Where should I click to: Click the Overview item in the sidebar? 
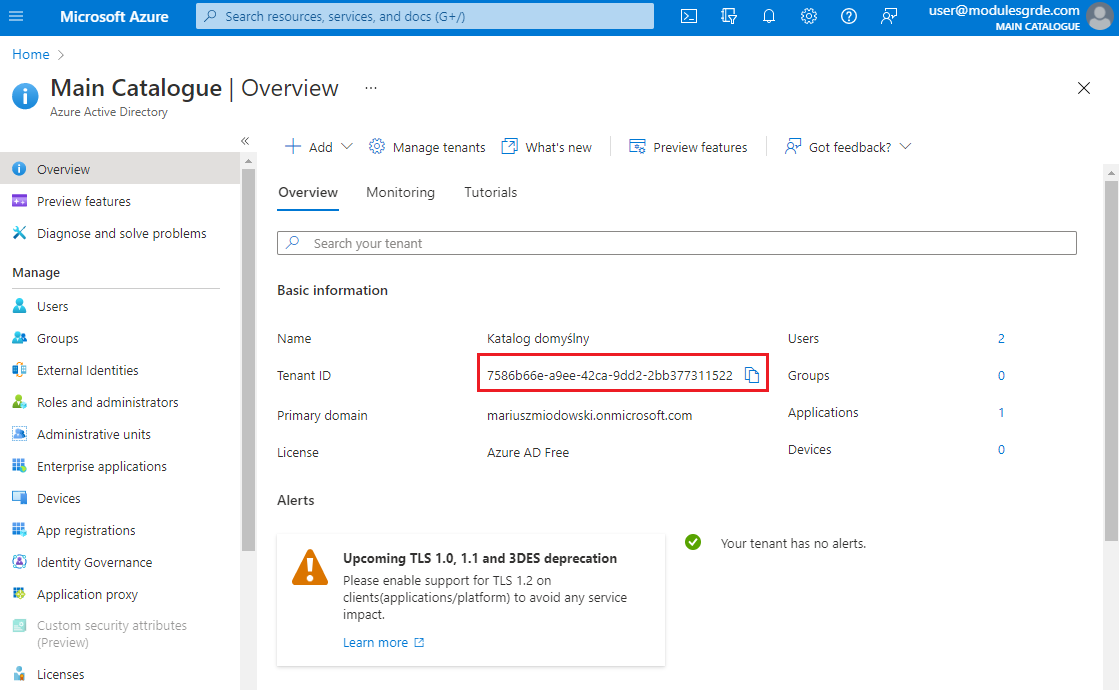[120, 169]
